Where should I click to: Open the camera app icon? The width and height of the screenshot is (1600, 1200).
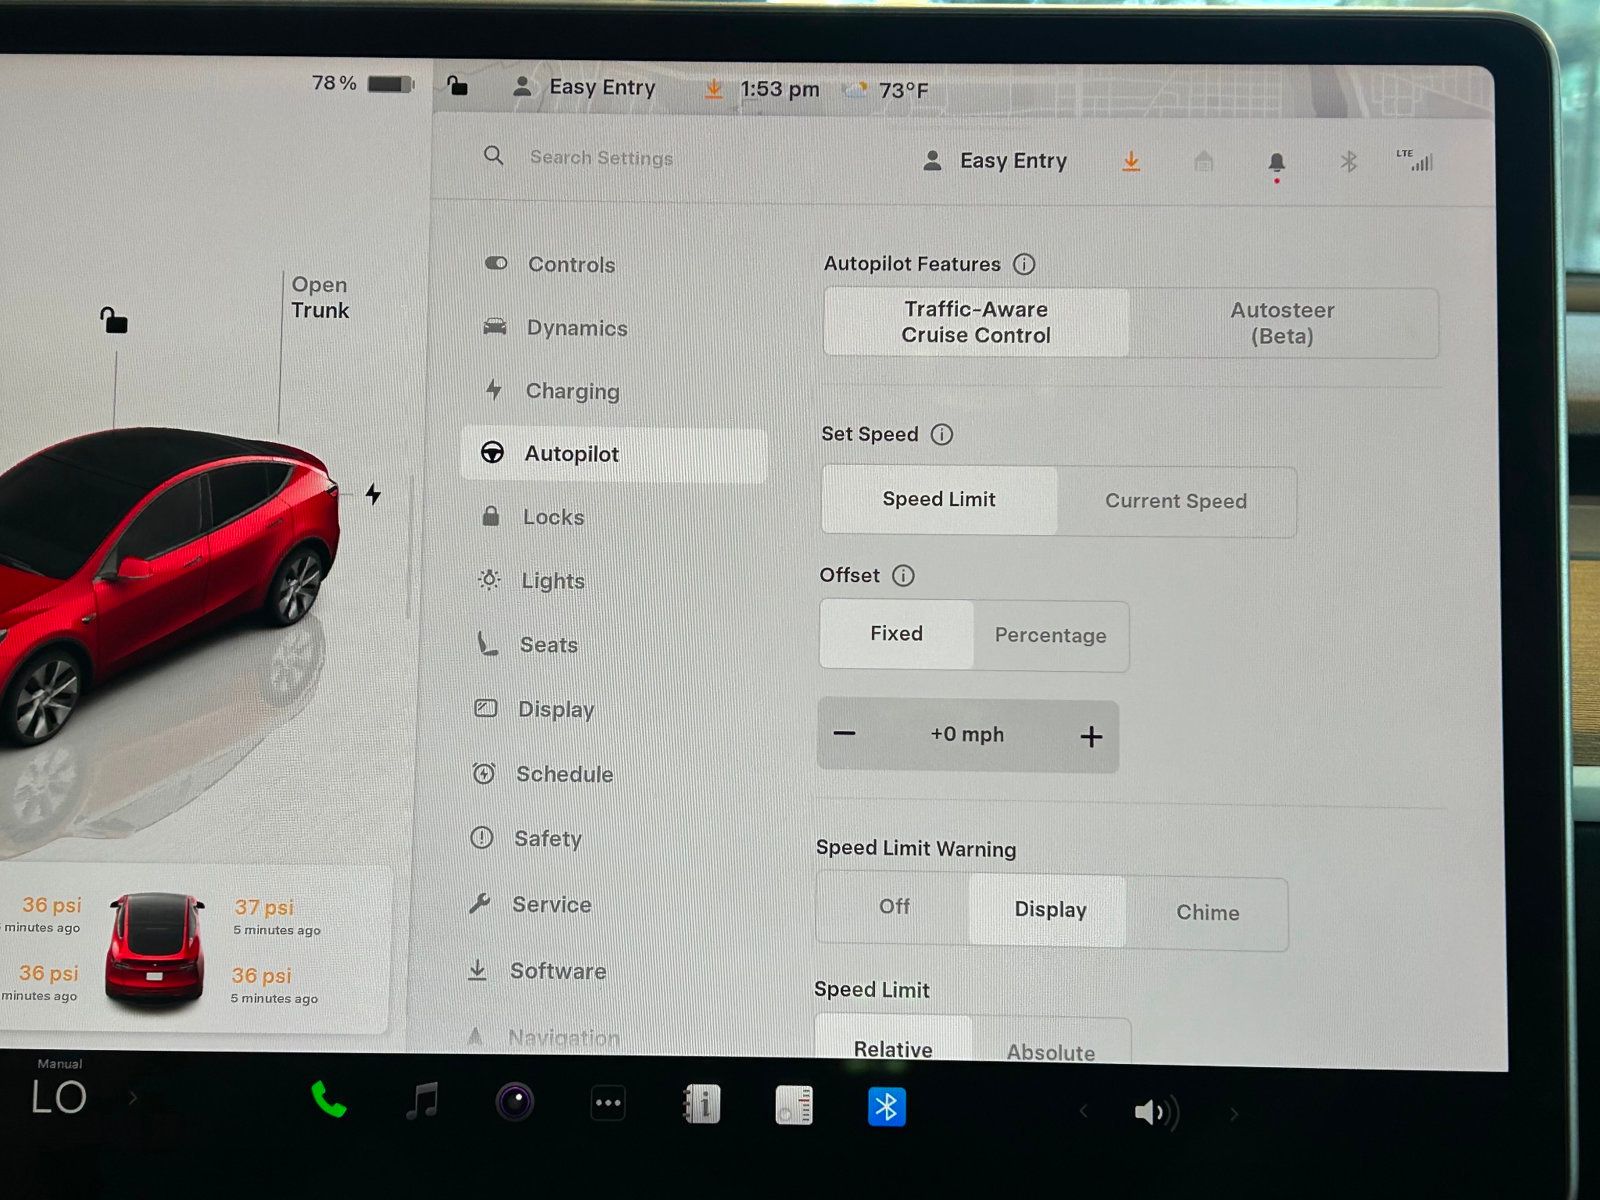[x=515, y=1103]
